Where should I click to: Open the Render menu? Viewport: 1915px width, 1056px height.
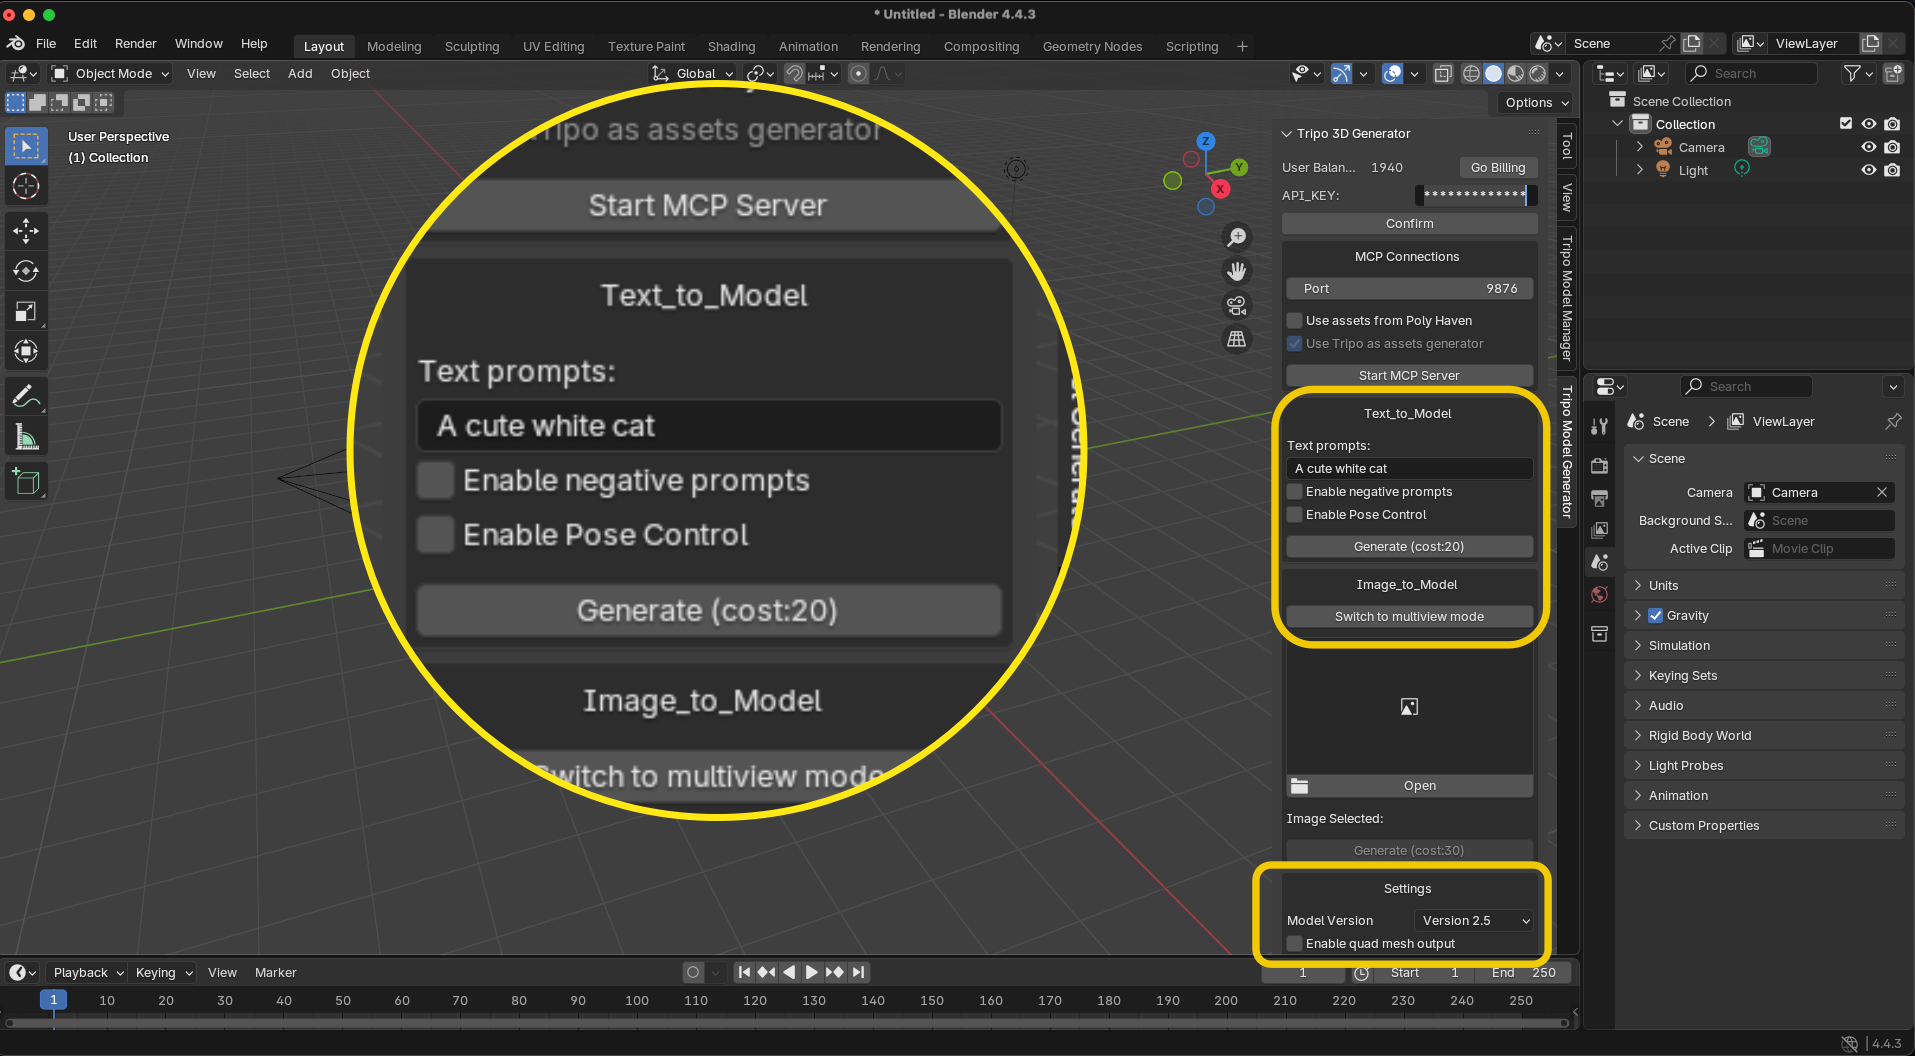click(x=136, y=44)
